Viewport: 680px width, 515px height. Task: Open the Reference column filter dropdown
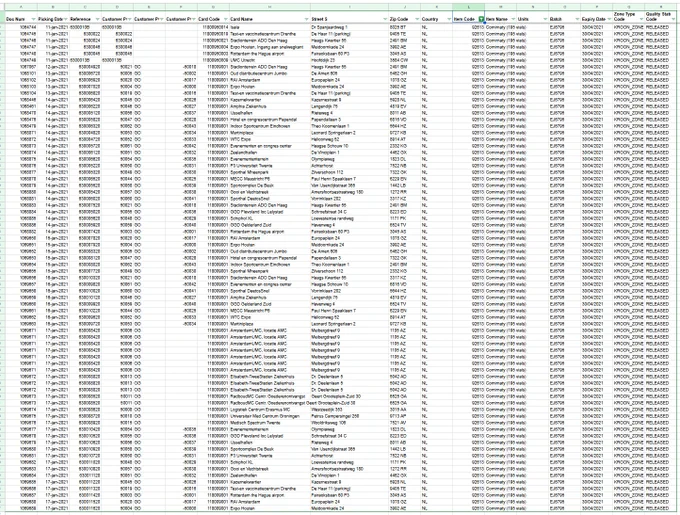[x=98, y=19]
